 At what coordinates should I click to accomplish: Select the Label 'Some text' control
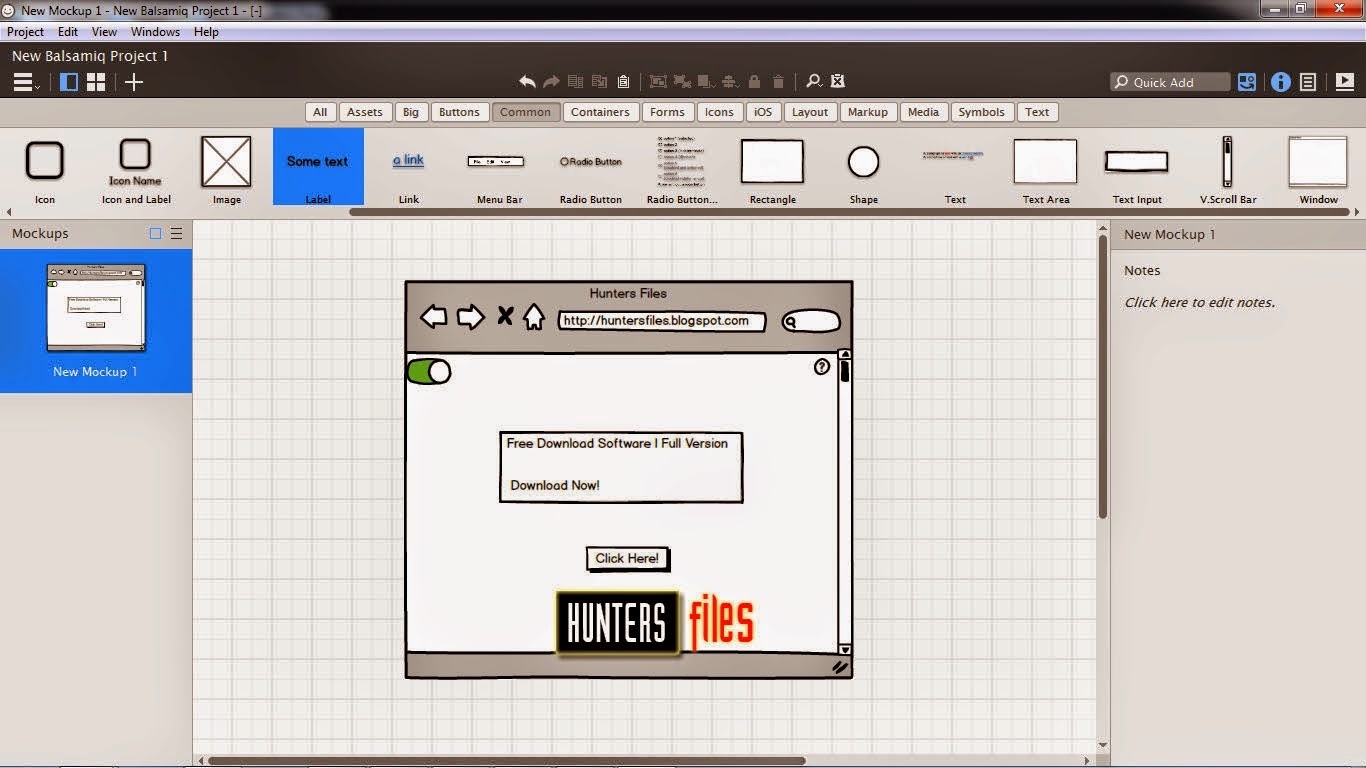point(318,167)
